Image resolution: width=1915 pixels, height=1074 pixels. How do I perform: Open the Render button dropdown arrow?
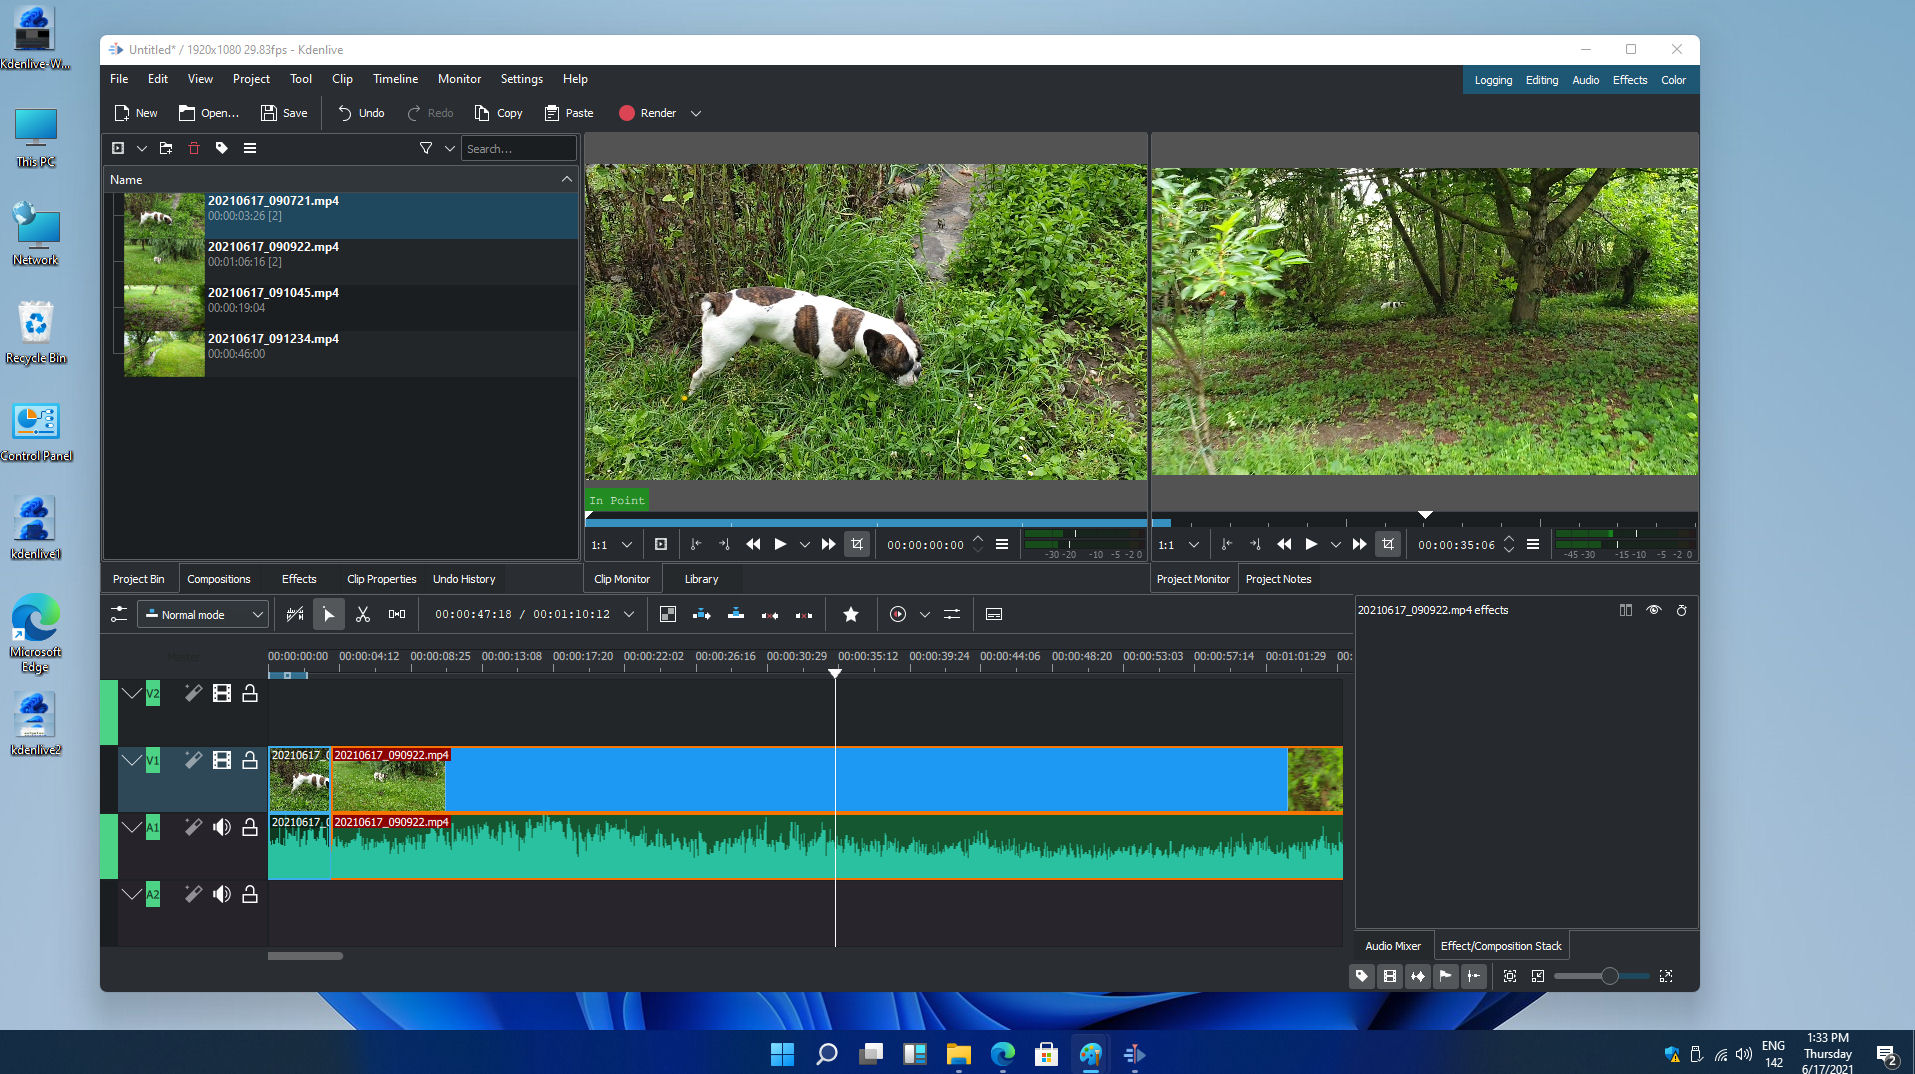point(696,113)
